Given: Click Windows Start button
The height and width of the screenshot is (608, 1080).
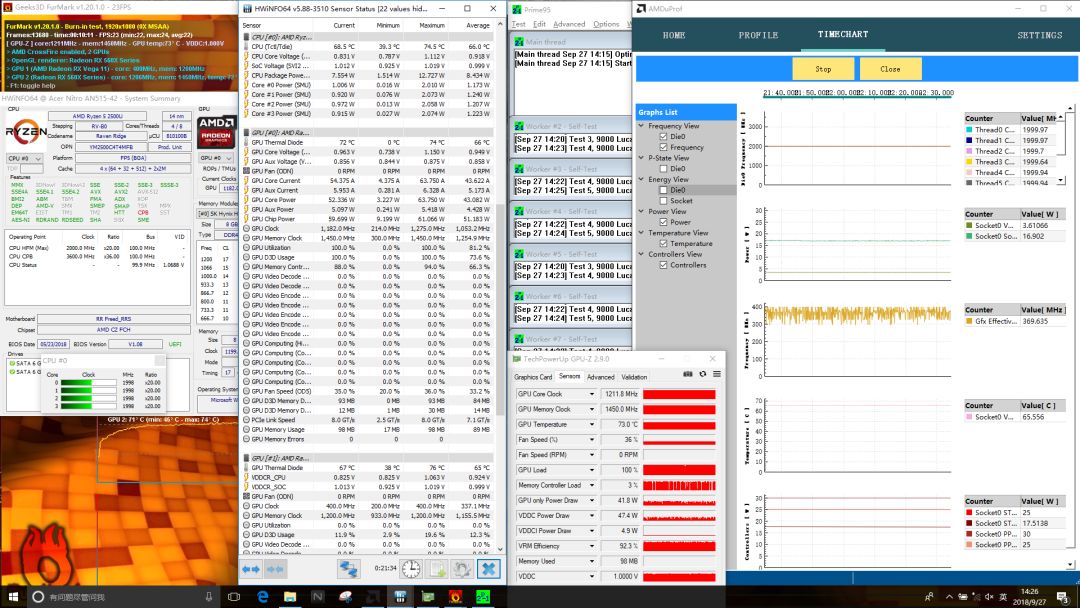Looking at the screenshot, I should (12, 596).
